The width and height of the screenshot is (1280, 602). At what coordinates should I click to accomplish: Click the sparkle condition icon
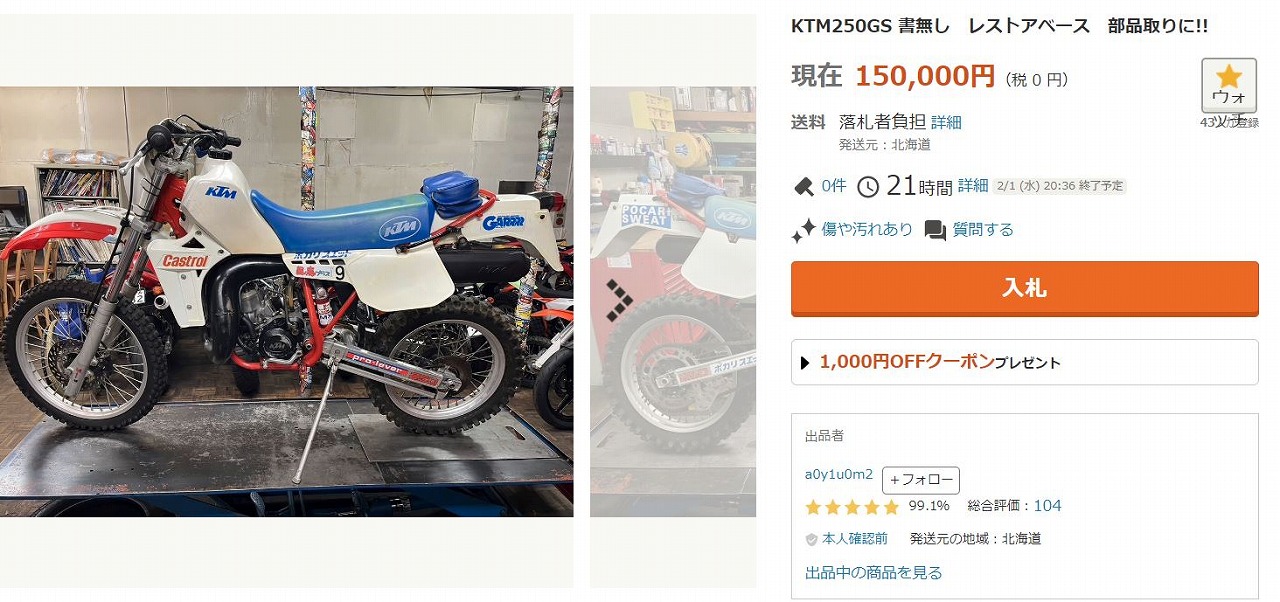(x=803, y=231)
